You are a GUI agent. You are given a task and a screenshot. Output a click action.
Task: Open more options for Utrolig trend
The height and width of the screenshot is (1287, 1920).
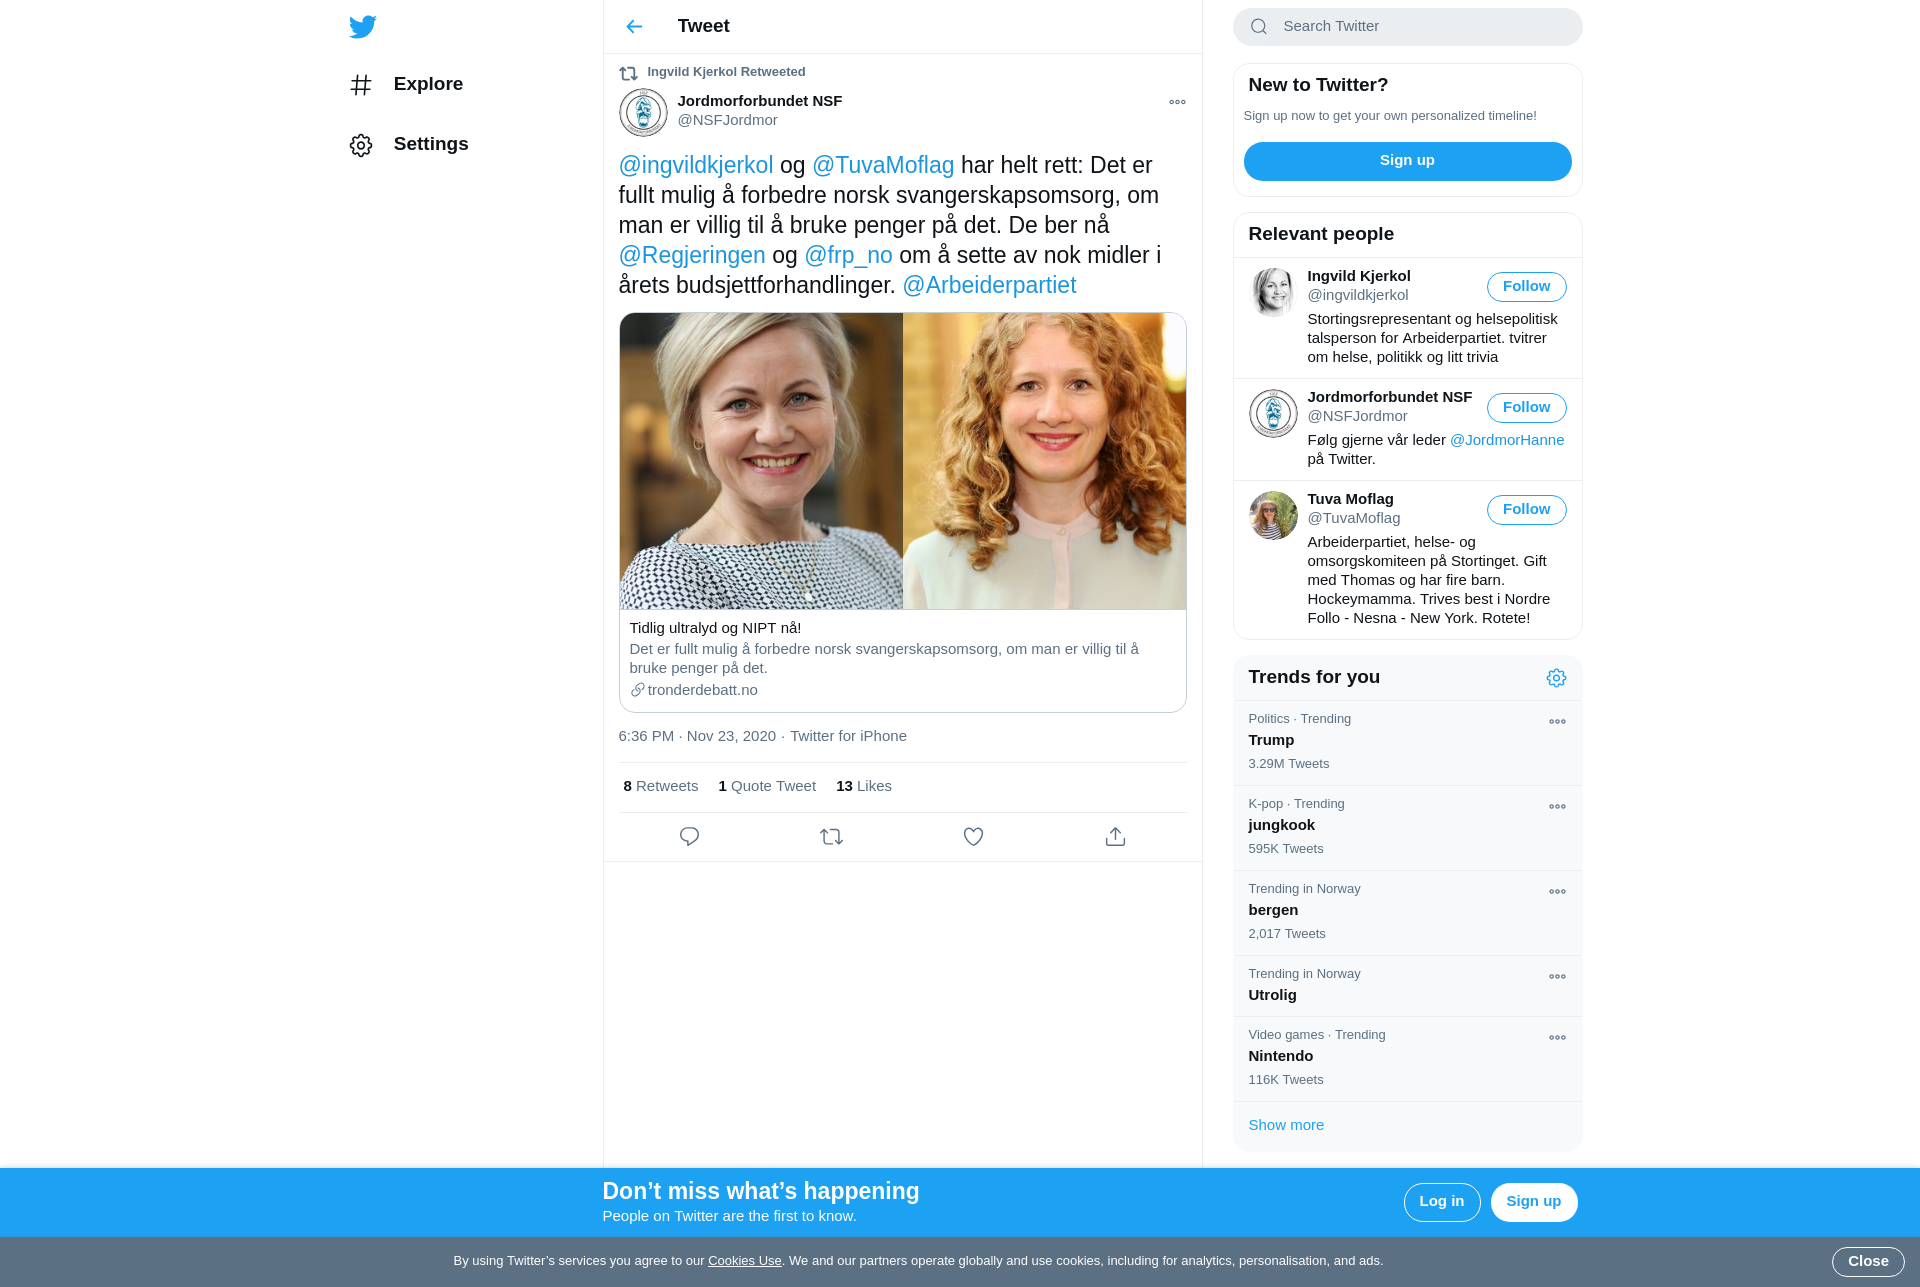pos(1557,976)
